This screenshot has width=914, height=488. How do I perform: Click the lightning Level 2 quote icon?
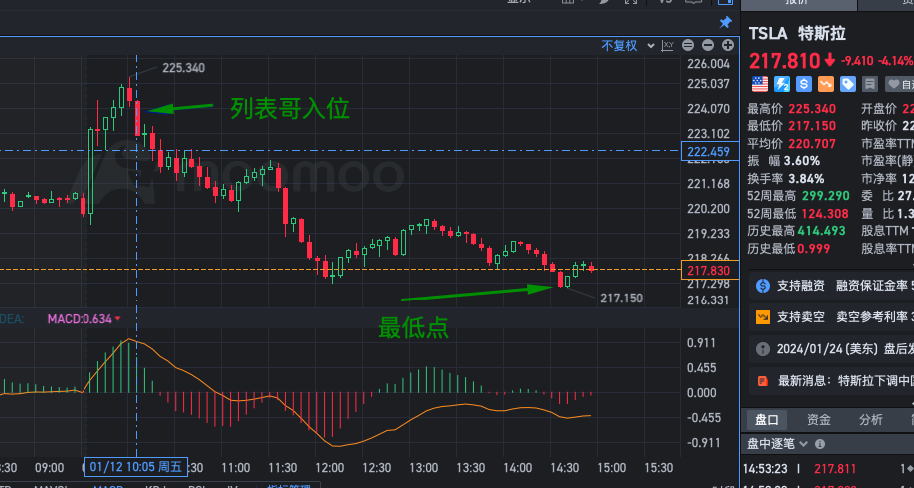click(x=782, y=85)
